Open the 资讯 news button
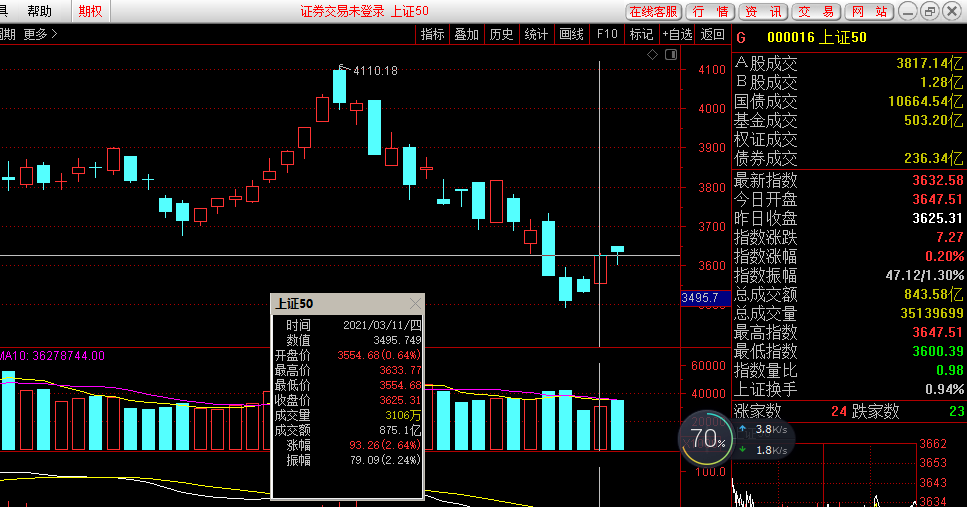 (763, 12)
